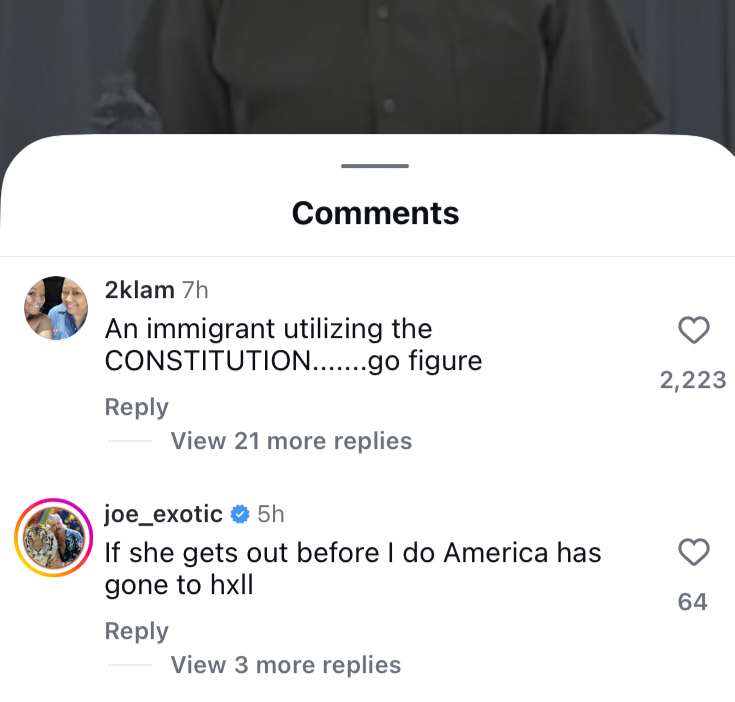The image size is (735, 702).
Task: Expand View 3 more replies
Action: [286, 665]
